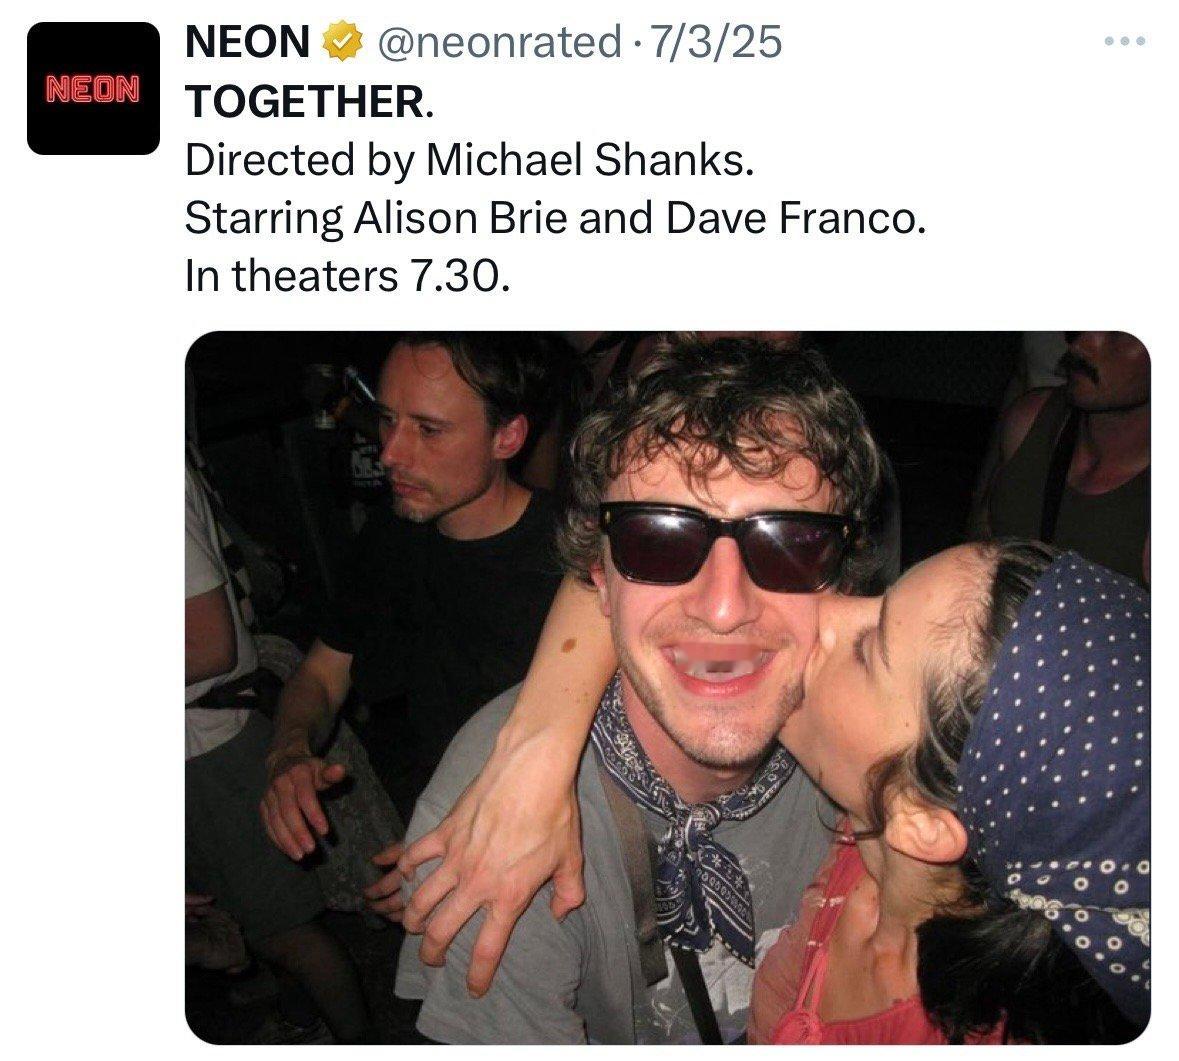
Task: Click the bold TOGETHER. title text
Action: pos(310,101)
